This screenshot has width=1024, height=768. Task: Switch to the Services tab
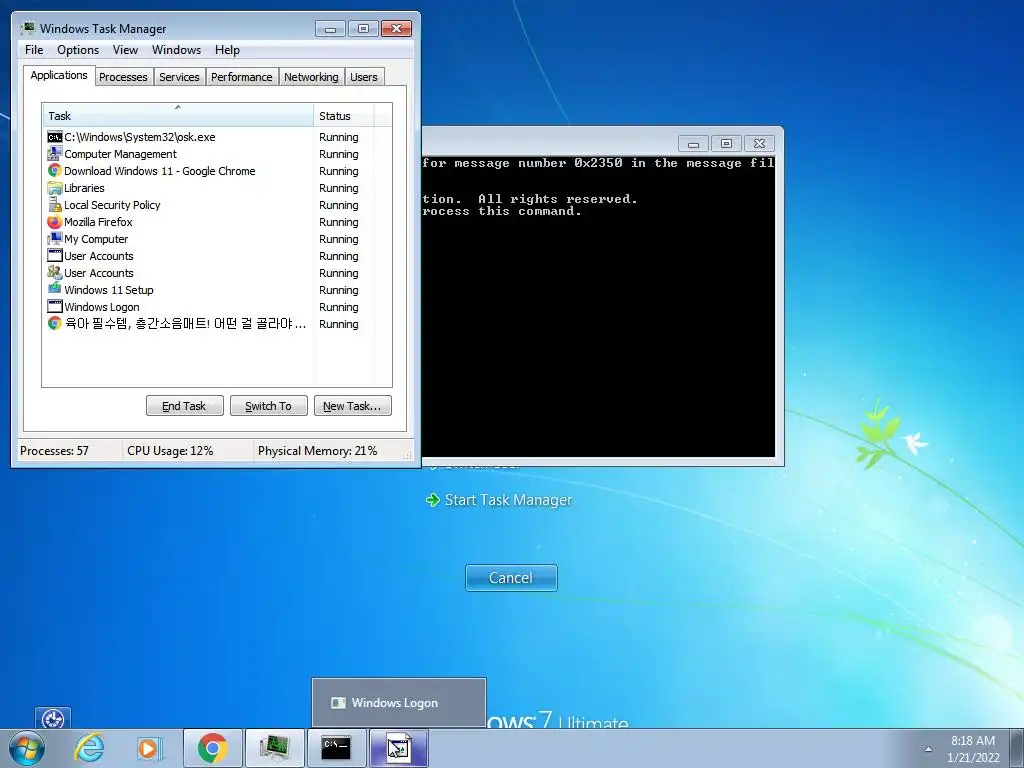180,77
